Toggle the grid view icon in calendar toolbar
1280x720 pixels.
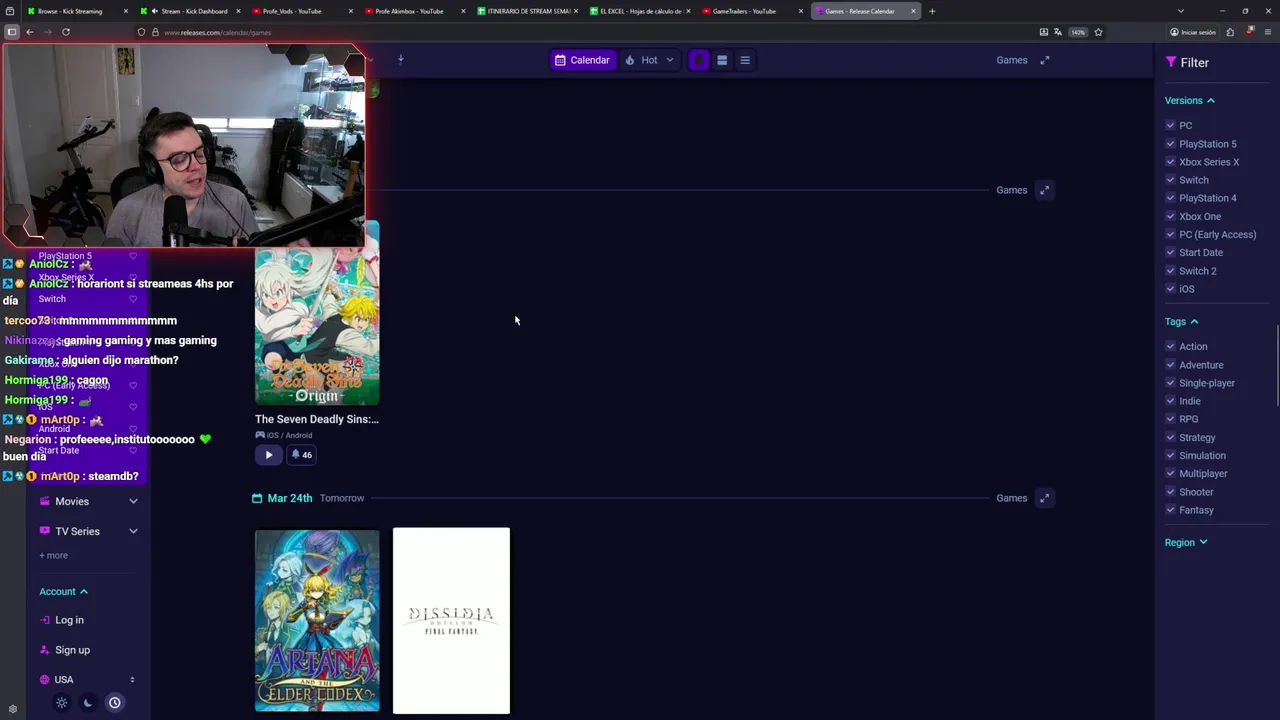[699, 60]
